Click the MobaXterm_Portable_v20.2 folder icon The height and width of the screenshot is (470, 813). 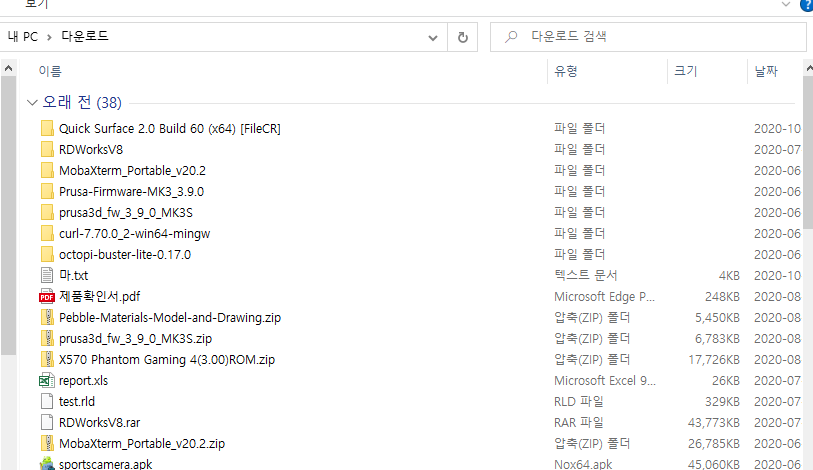[x=47, y=170]
